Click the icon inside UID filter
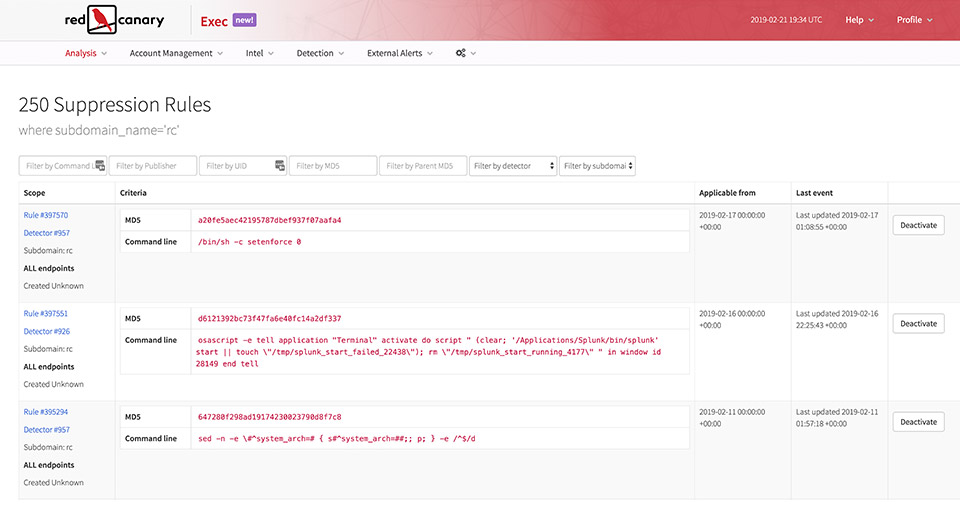The image size is (960, 517). 280,166
